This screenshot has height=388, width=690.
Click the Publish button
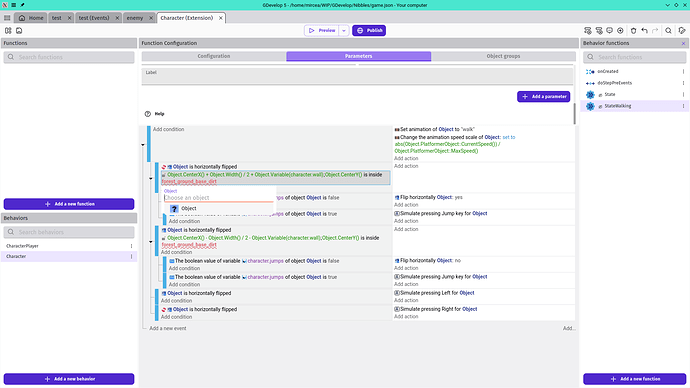pyautogui.click(x=369, y=30)
